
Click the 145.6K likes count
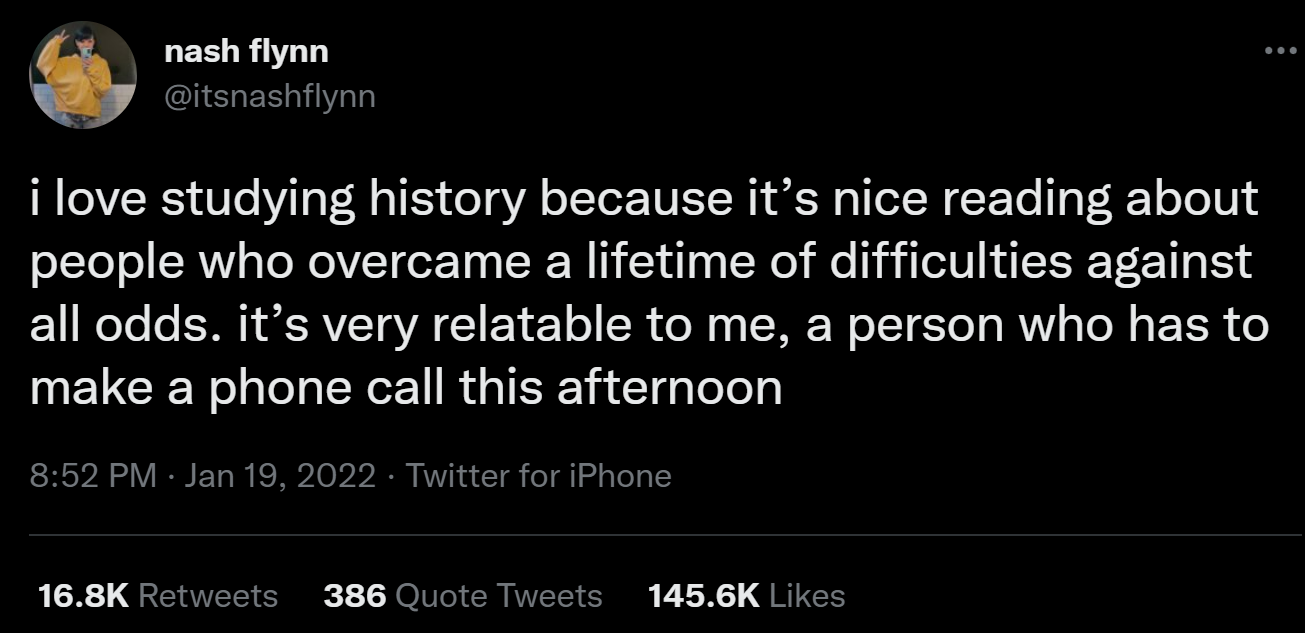point(704,596)
